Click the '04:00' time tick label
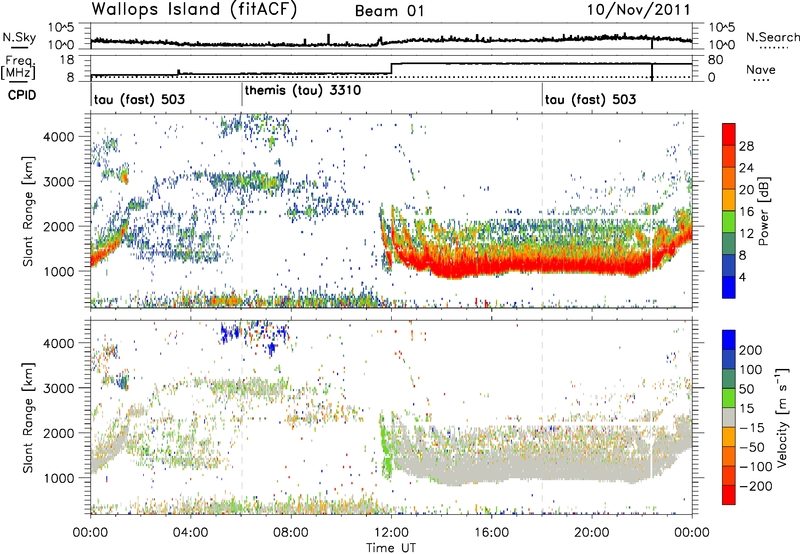This screenshot has height=554, width=800. click(x=191, y=533)
